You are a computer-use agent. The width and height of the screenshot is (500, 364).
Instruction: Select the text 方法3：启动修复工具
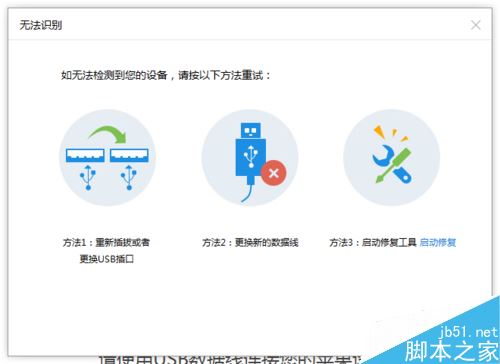tap(373, 242)
